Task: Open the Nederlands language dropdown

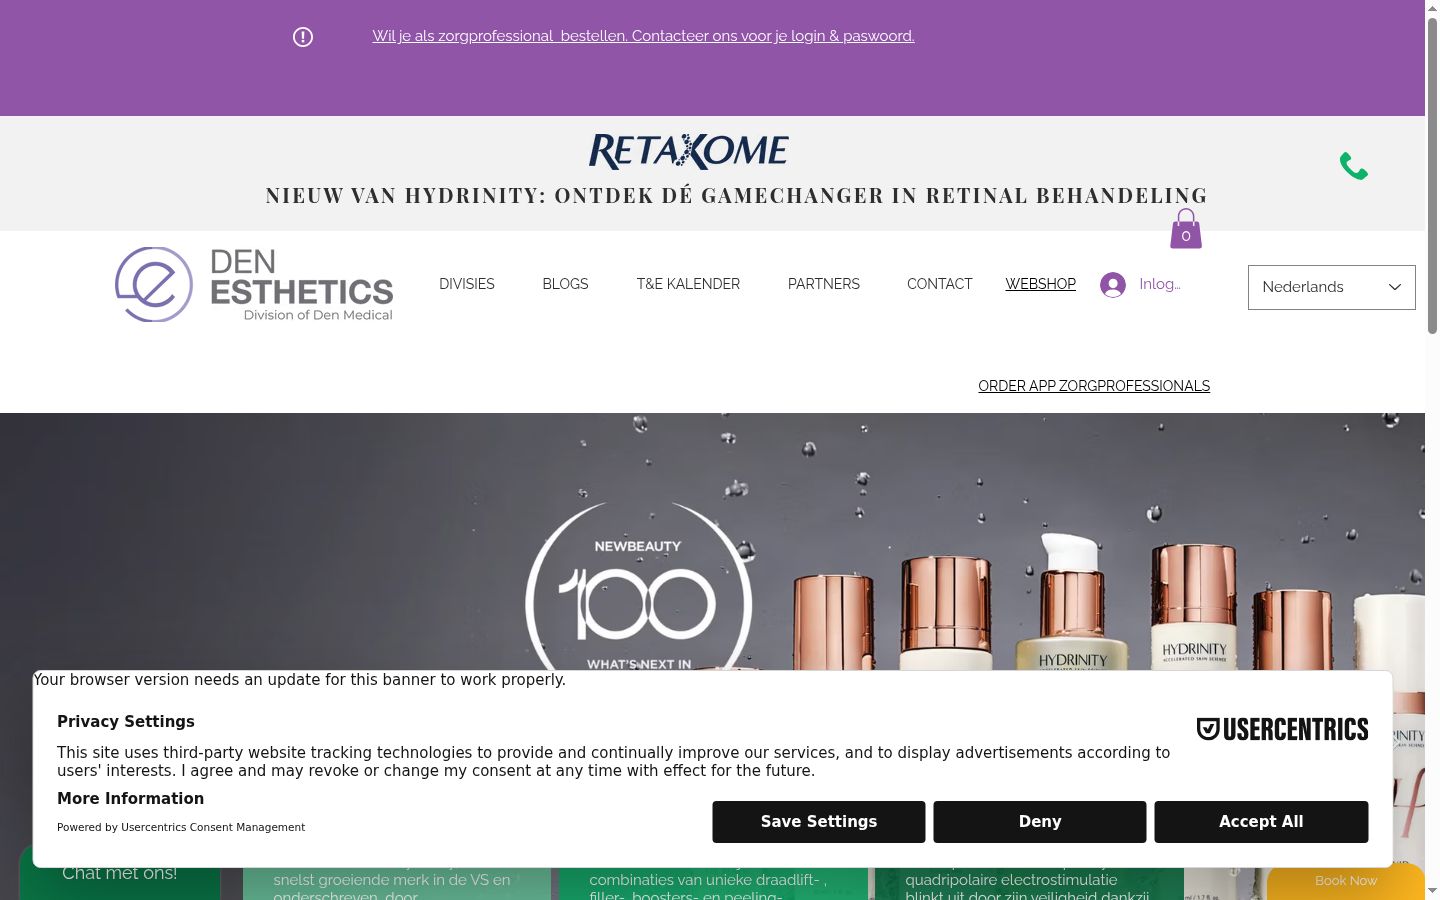Action: [x=1331, y=287]
